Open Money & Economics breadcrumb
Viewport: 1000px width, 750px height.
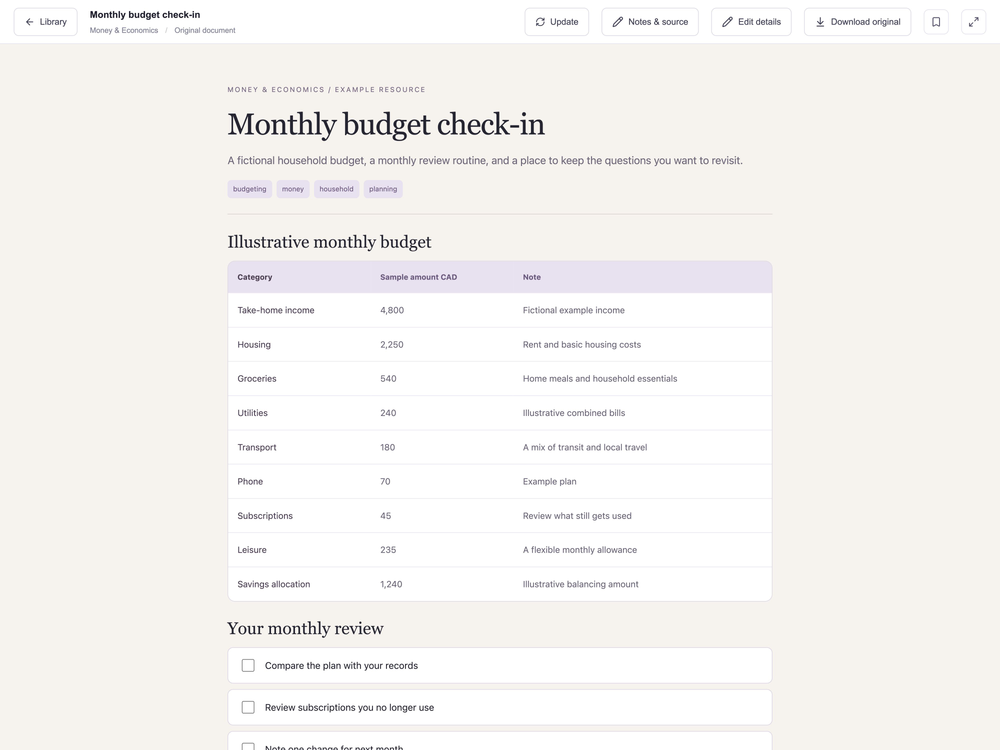[124, 30]
